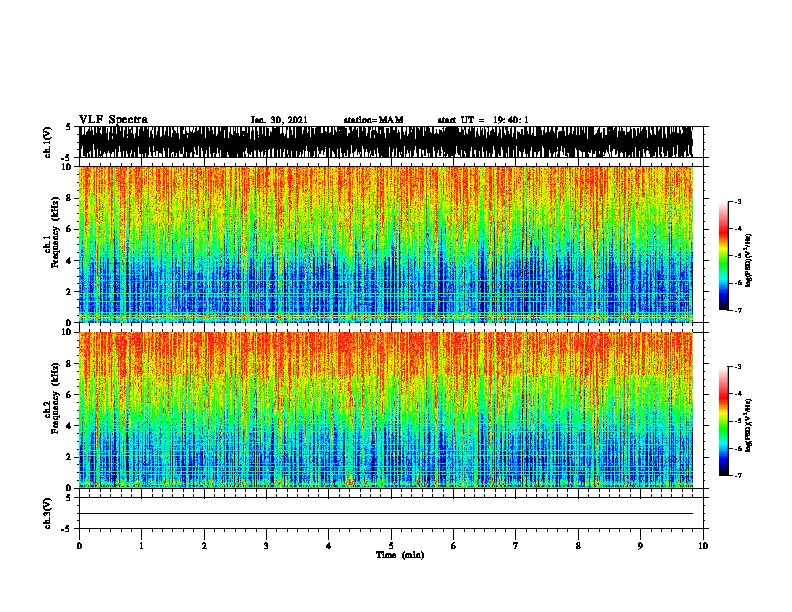Click the ch.2 PSD color bar
This screenshot has height=612, width=792.
coord(724,421)
